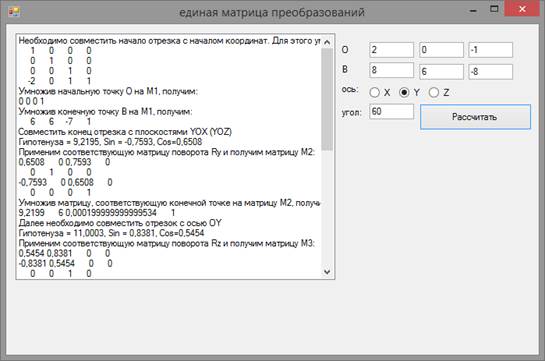Click the scrollbar down arrow in text area
This screenshot has height=361, width=545.
point(327,272)
